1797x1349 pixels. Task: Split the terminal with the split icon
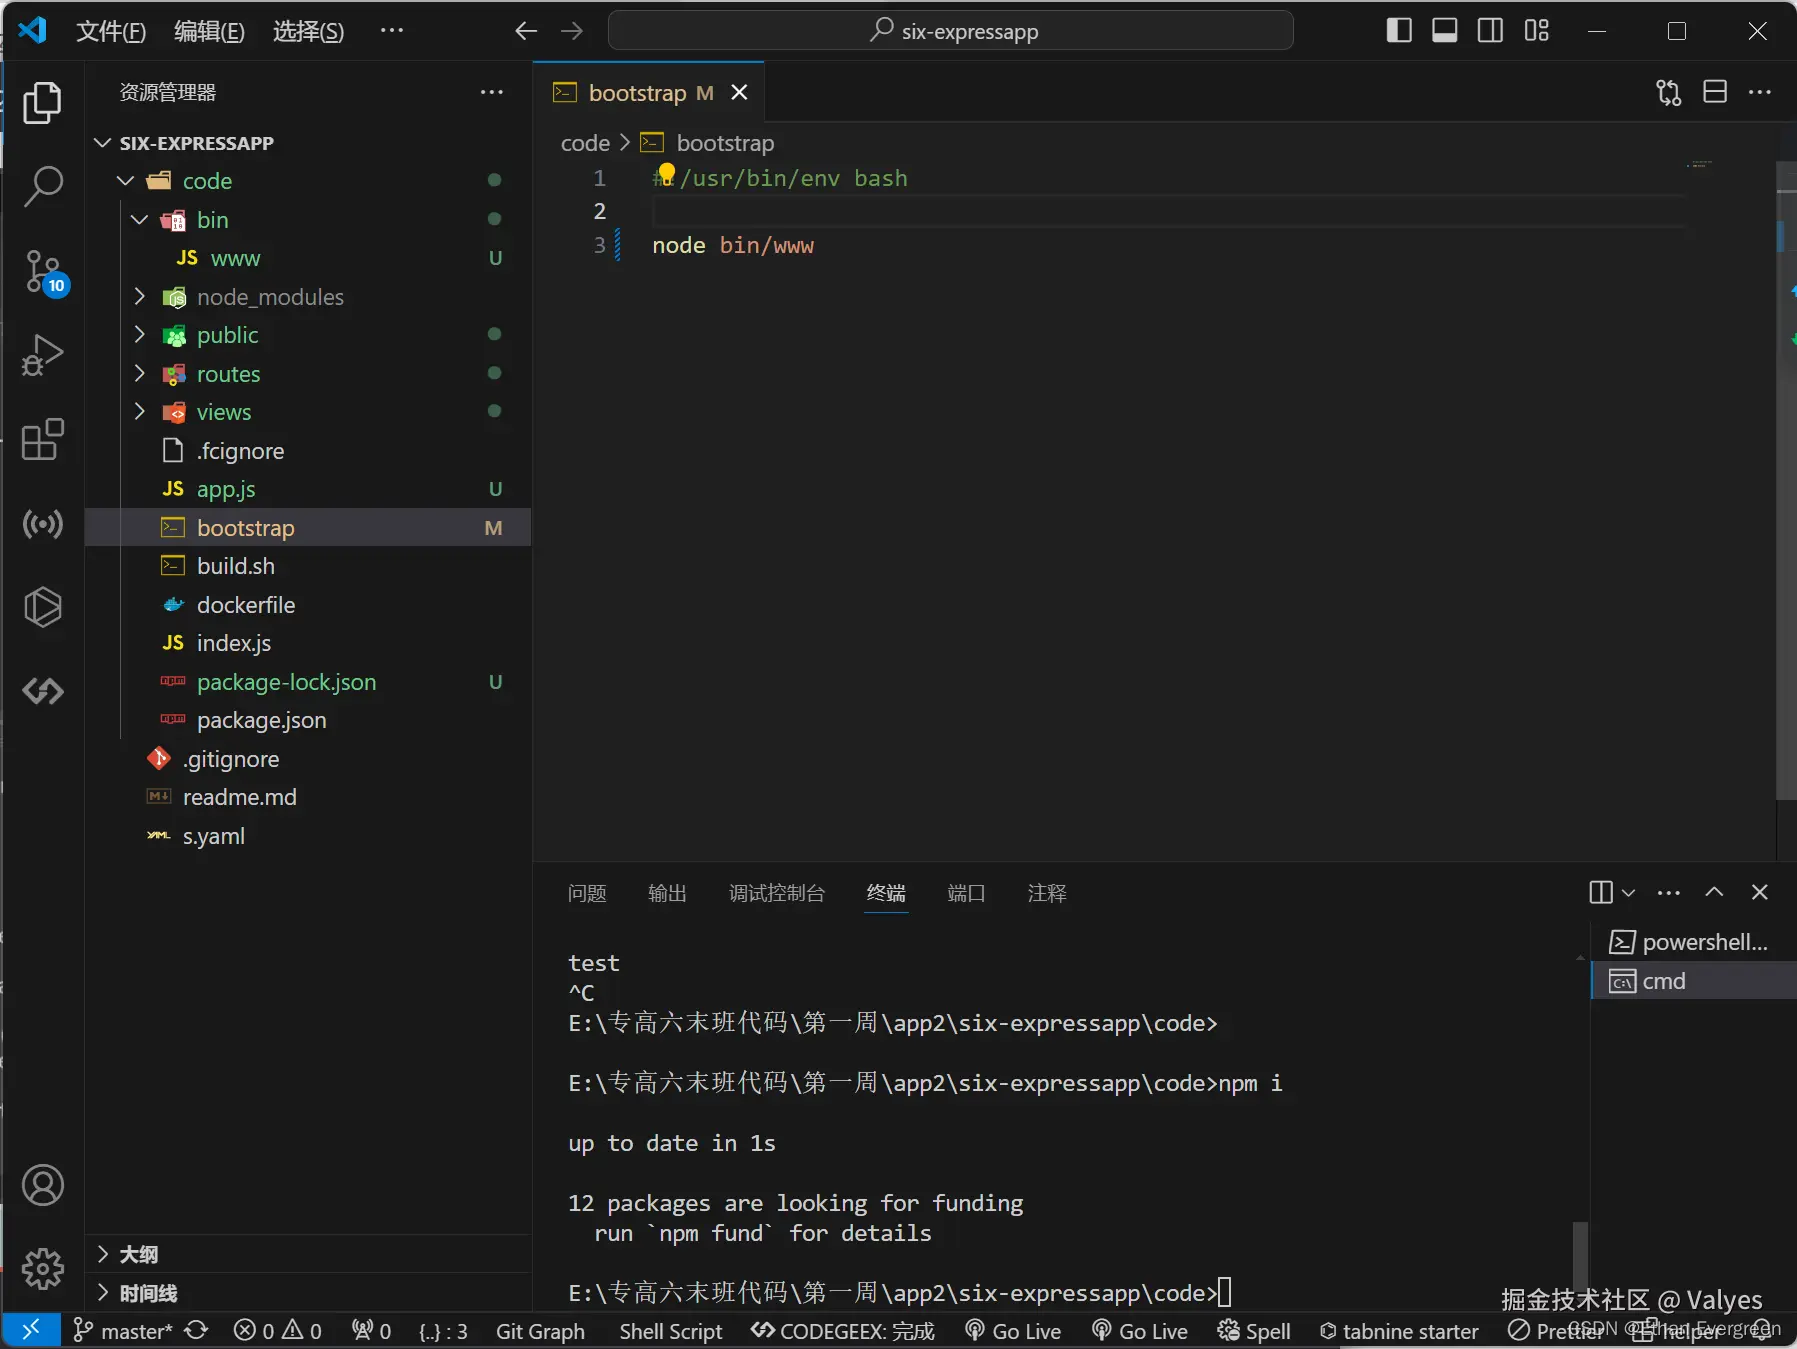1600,892
